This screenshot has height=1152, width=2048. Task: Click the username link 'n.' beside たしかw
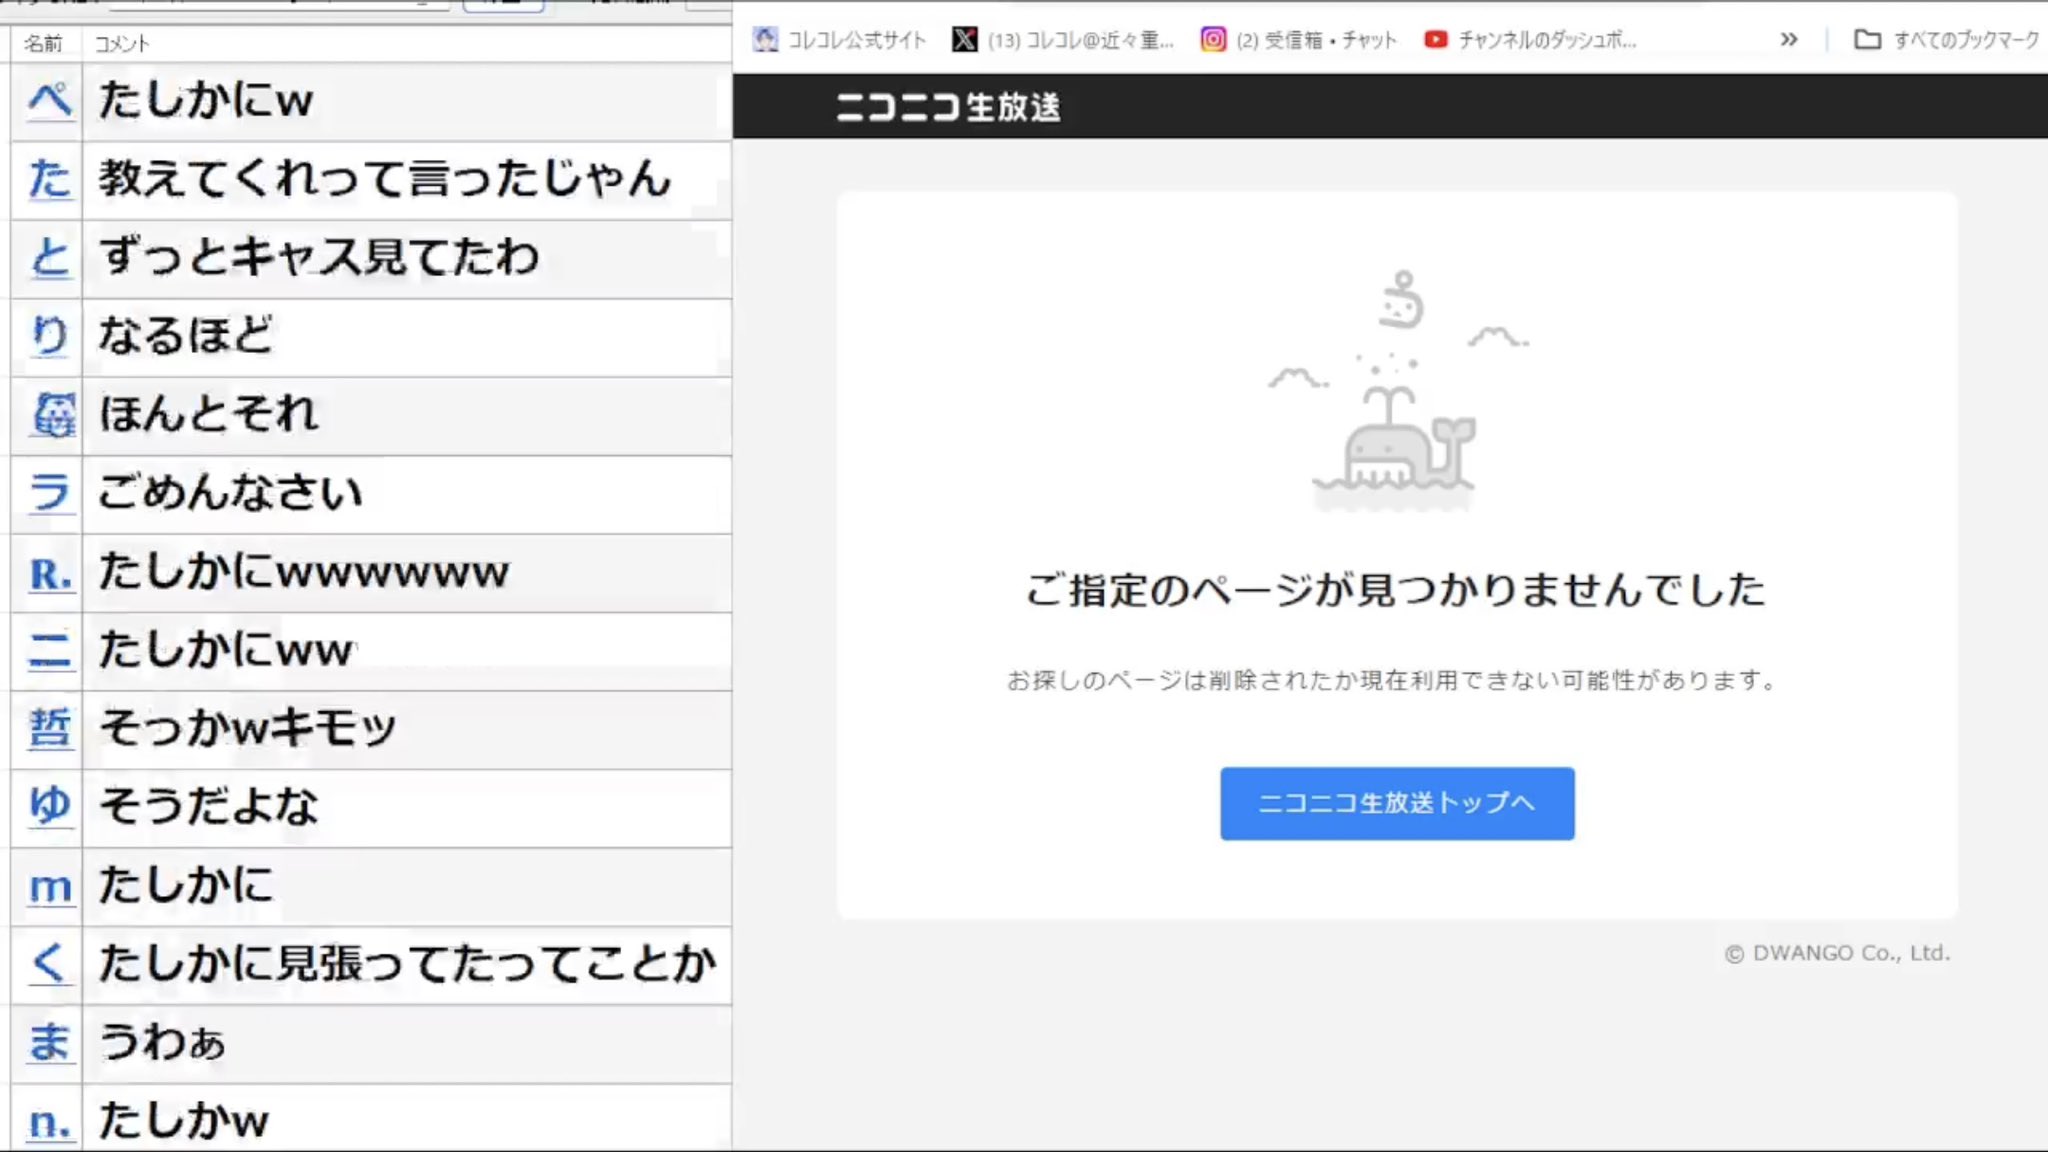[x=50, y=1122]
